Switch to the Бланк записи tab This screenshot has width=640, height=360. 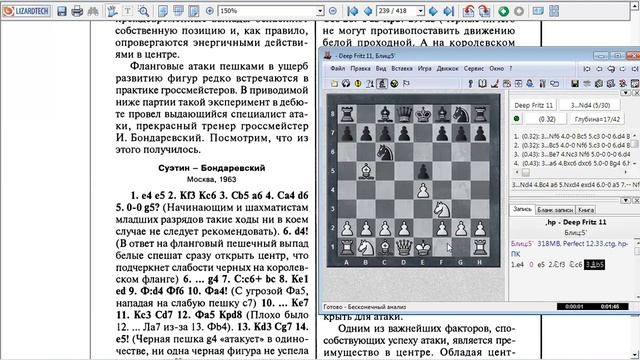[x=555, y=210]
